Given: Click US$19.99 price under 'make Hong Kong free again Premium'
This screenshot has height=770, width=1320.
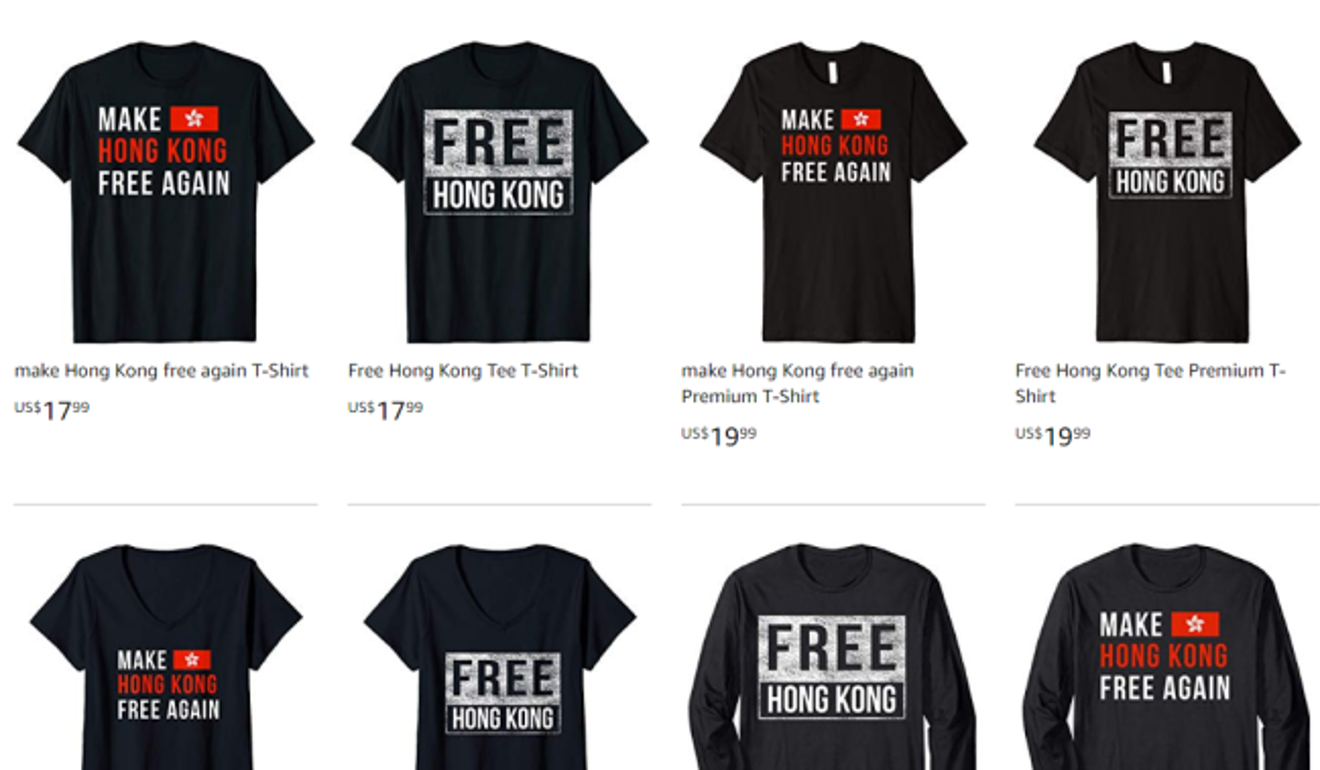Looking at the screenshot, I should 719,436.
